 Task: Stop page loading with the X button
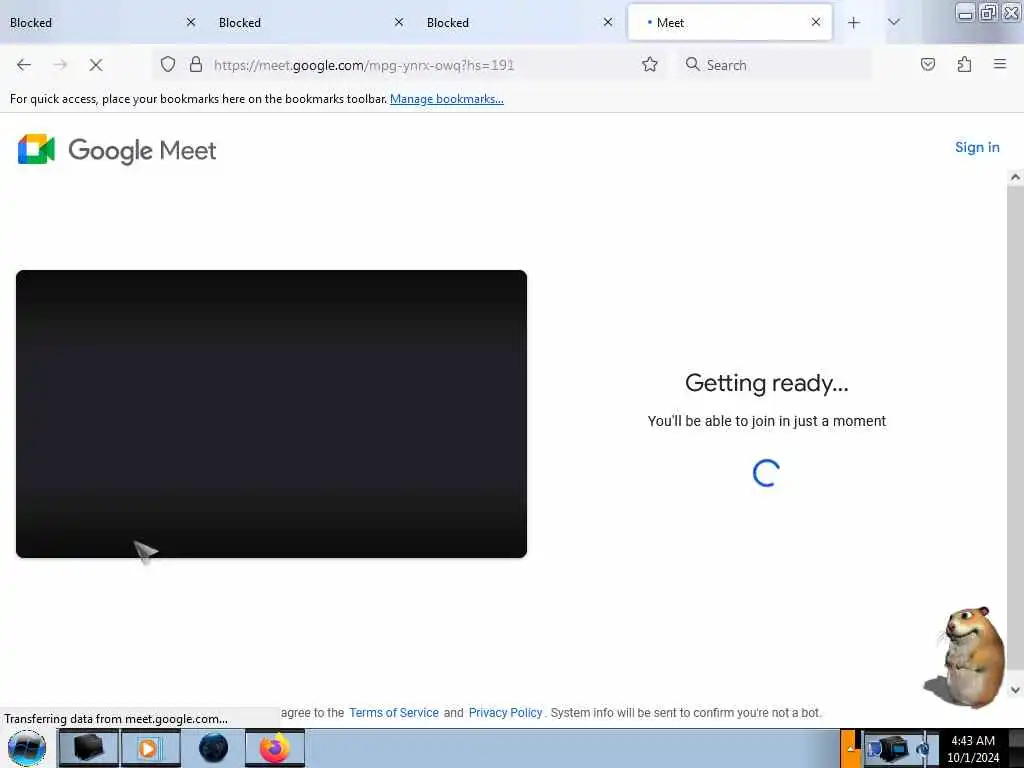(x=95, y=65)
